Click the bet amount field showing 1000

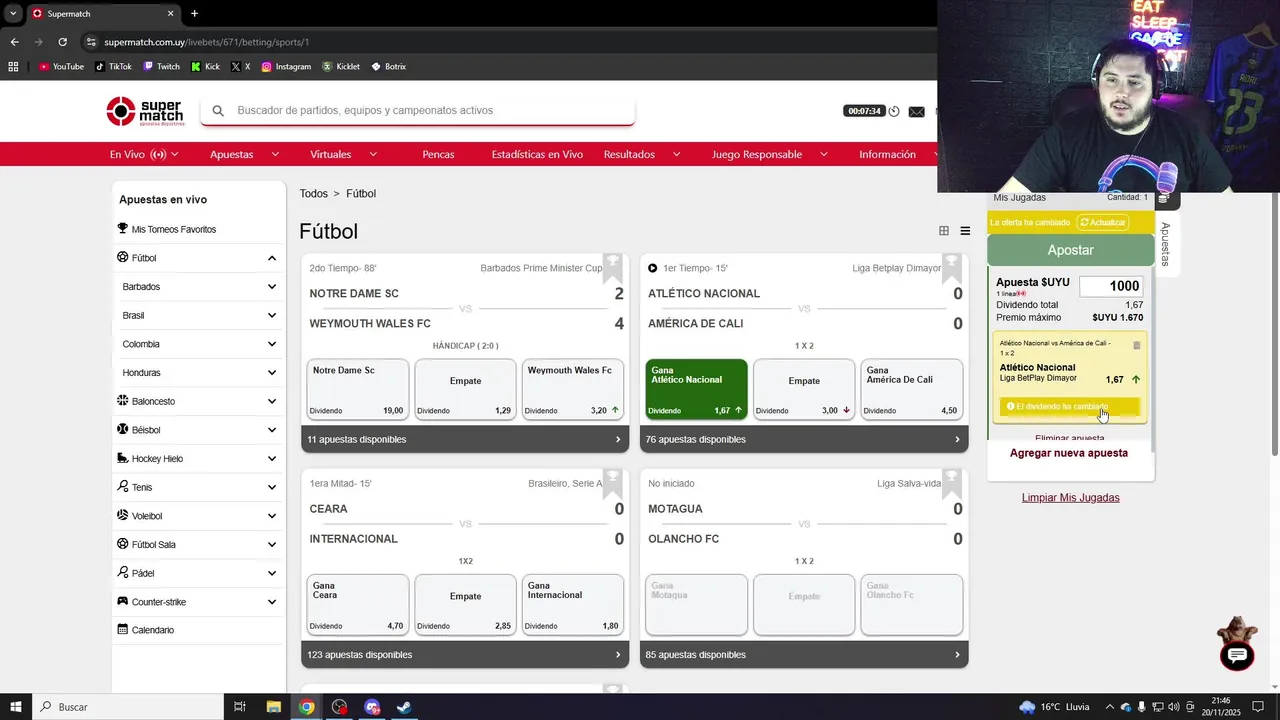pyautogui.click(x=1112, y=286)
